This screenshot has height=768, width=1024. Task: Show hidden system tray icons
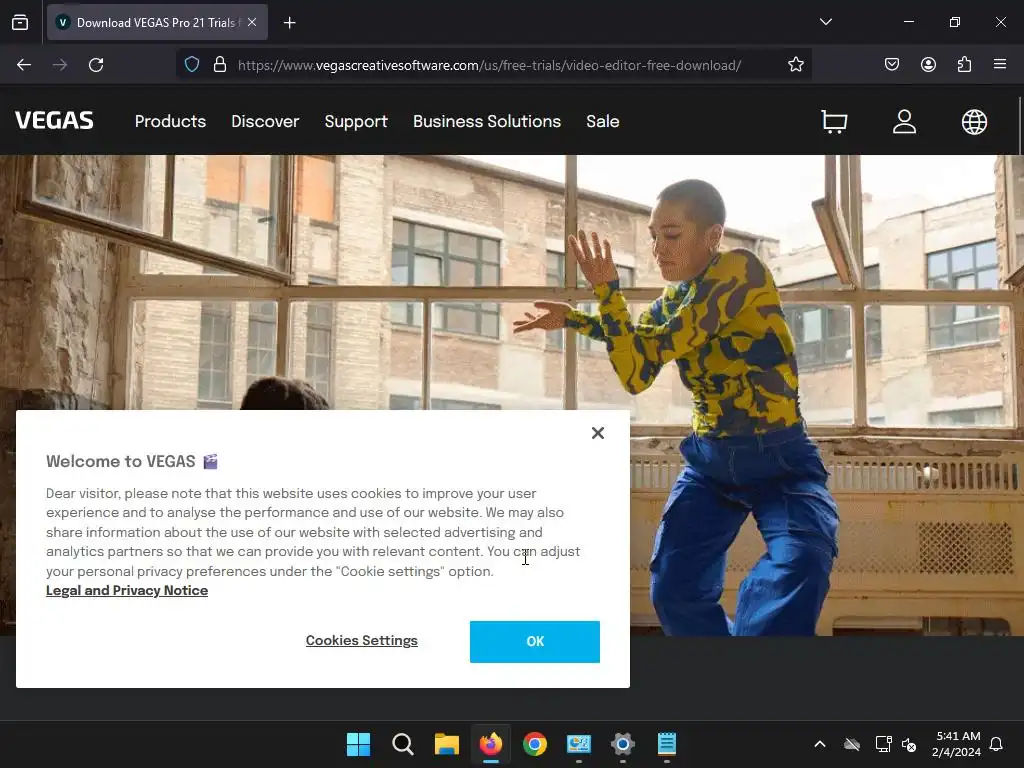[820, 744]
